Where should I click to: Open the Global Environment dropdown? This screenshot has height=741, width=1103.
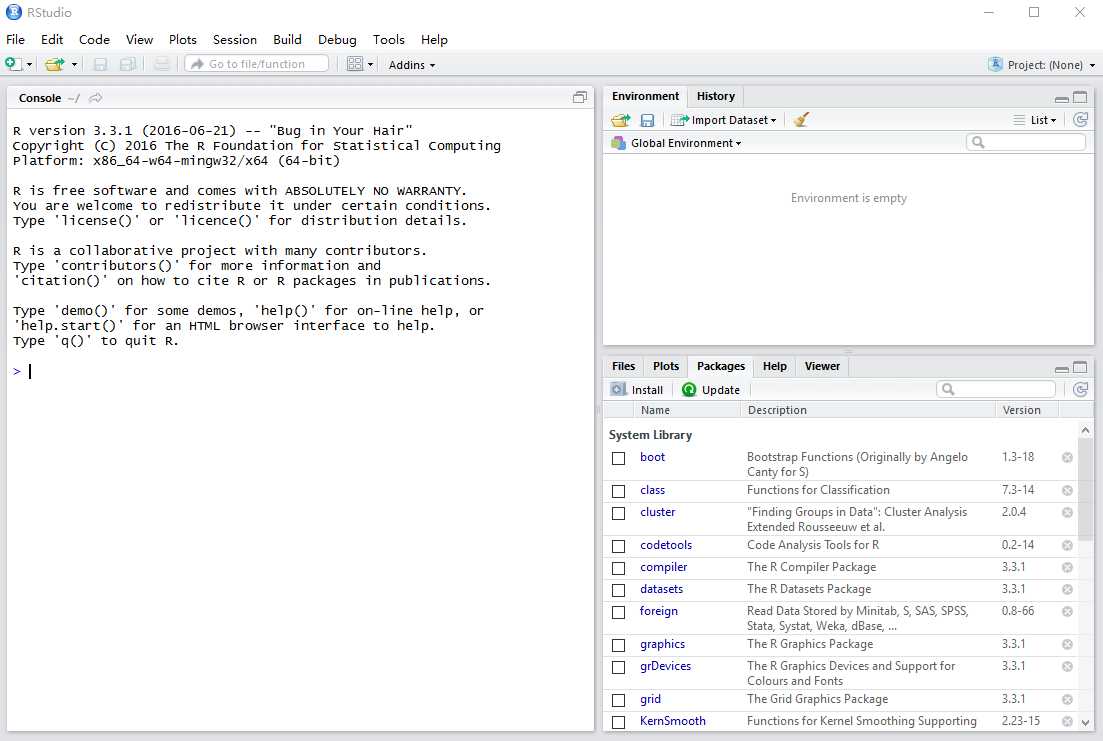click(x=677, y=143)
